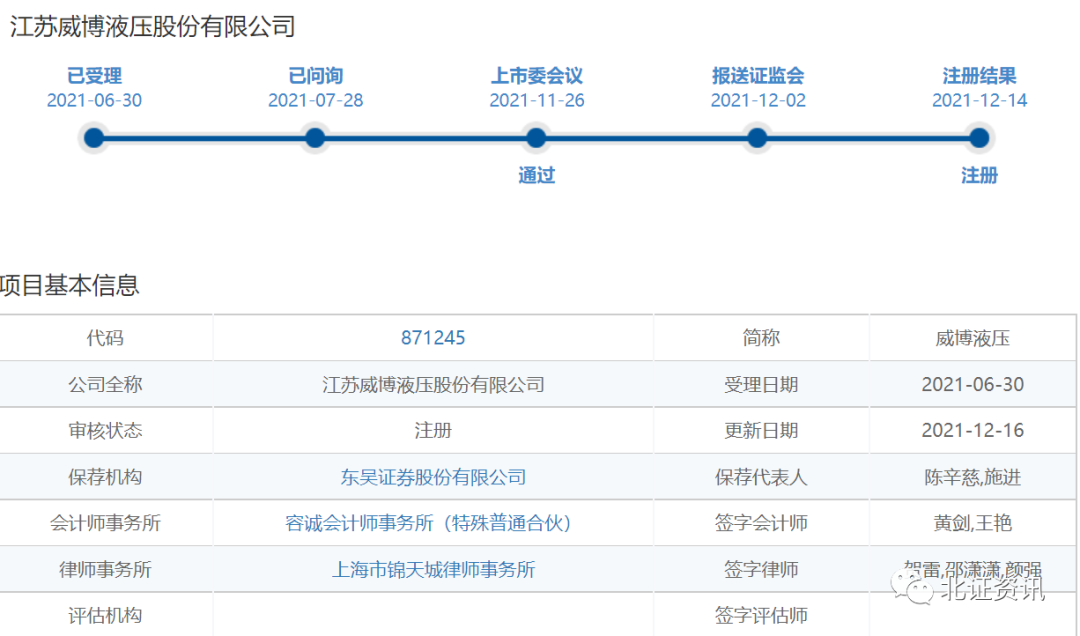1080x636 pixels.
Task: Open the stock code 871245 link
Action: pyautogui.click(x=433, y=338)
